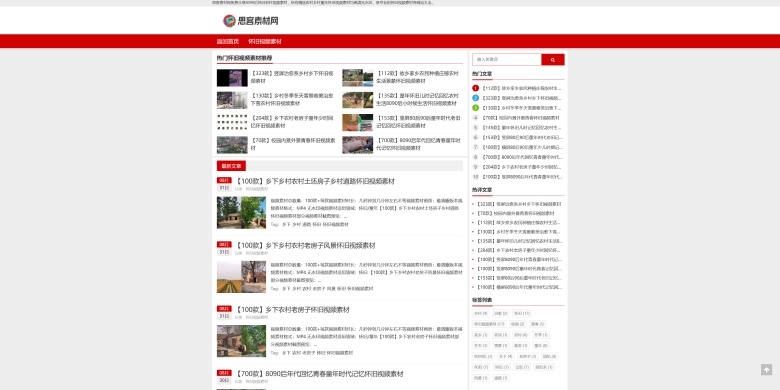Viewport: 780px width, 390px height.
Task: Open the 返回首页 navigation menu item
Action: pyautogui.click(x=228, y=41)
